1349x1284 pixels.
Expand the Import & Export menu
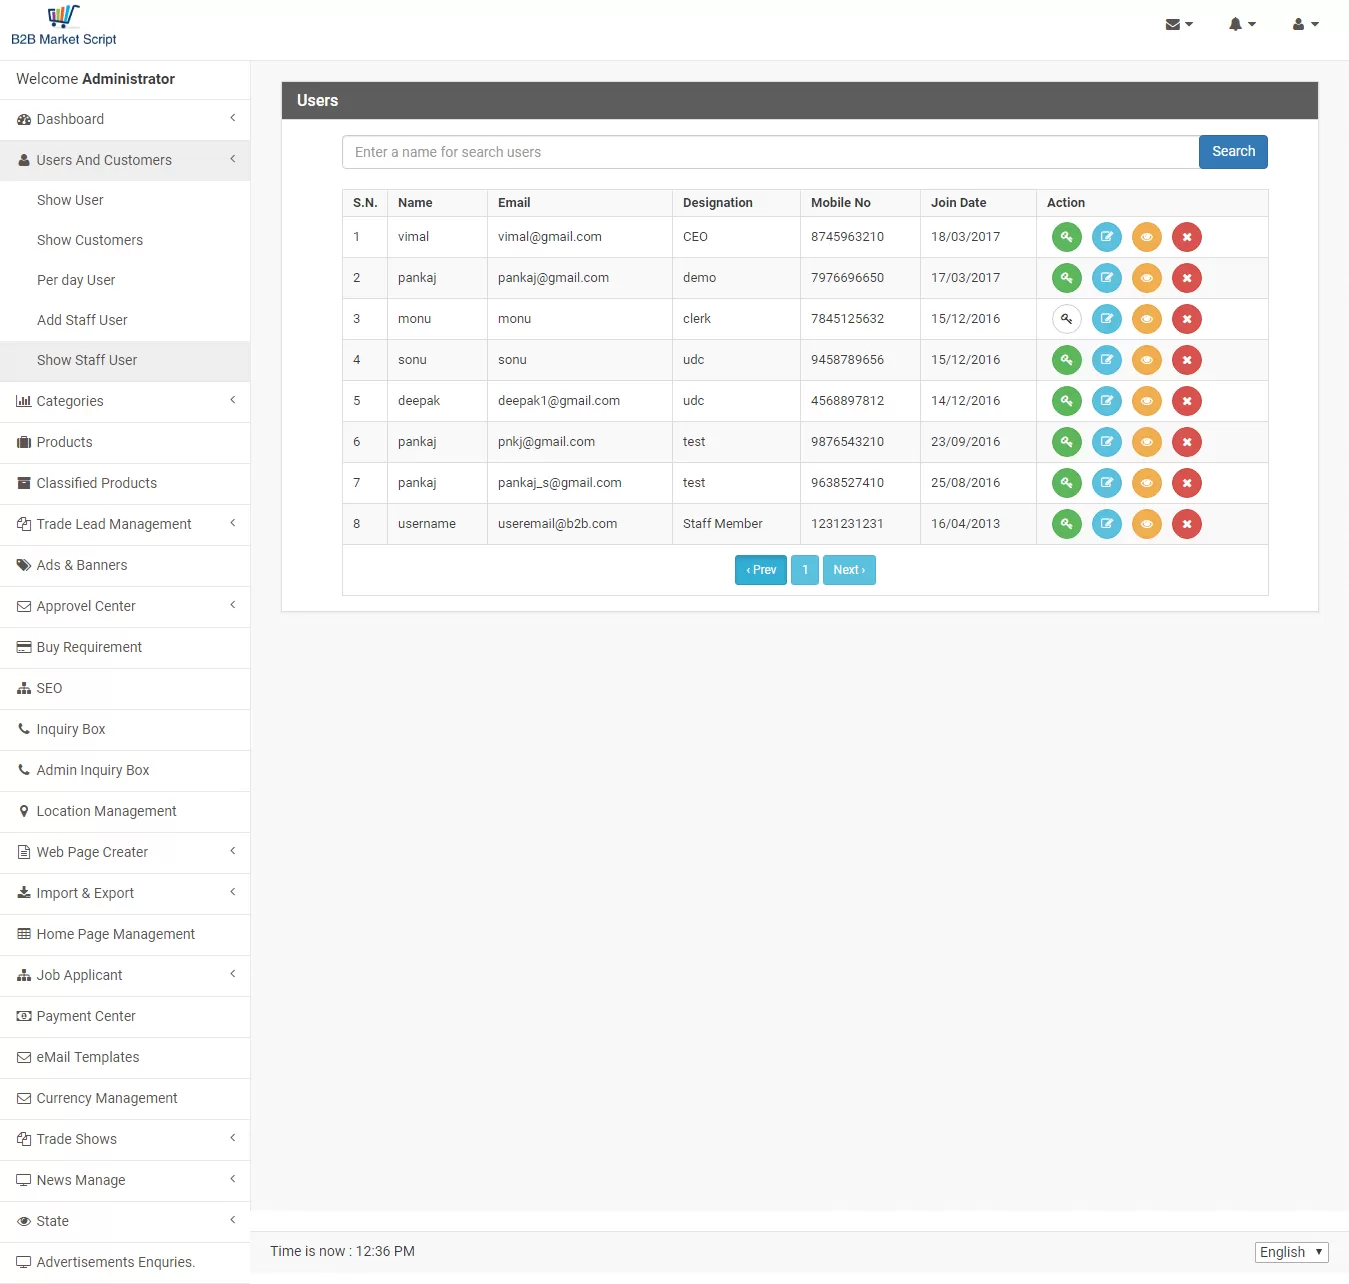tap(125, 893)
